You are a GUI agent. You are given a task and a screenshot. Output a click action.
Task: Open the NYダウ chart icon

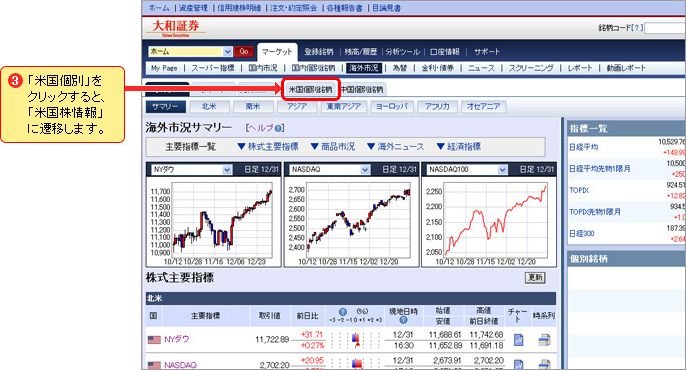click(x=518, y=340)
